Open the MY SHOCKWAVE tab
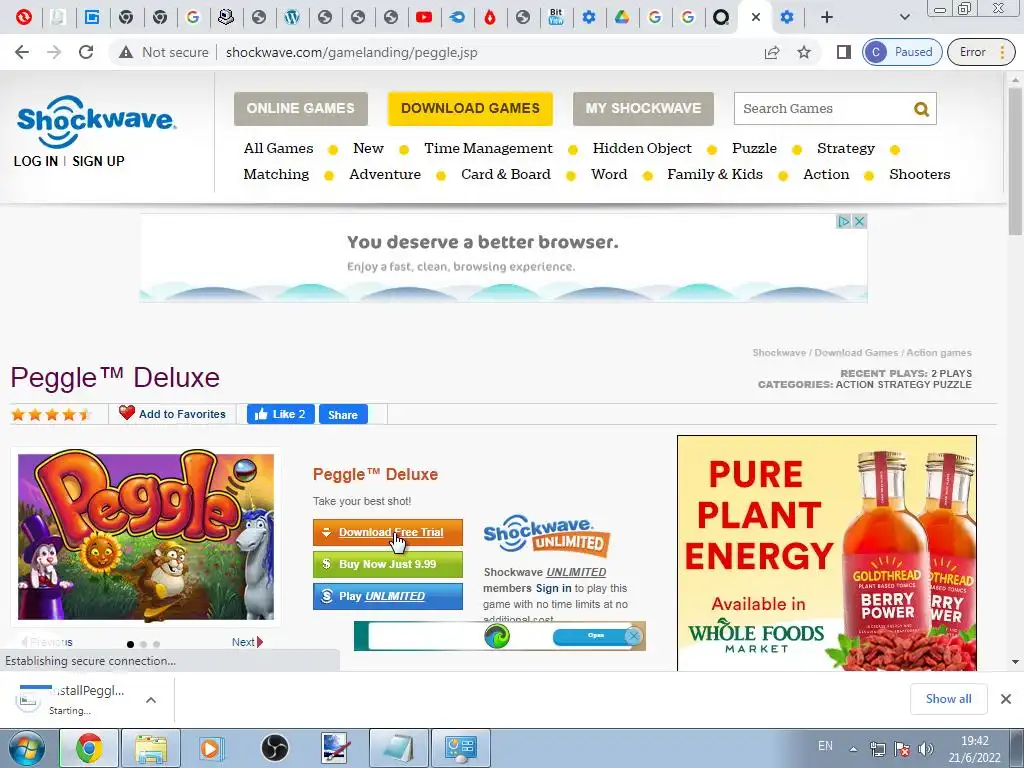Screen dimensions: 1024x768 click(643, 108)
